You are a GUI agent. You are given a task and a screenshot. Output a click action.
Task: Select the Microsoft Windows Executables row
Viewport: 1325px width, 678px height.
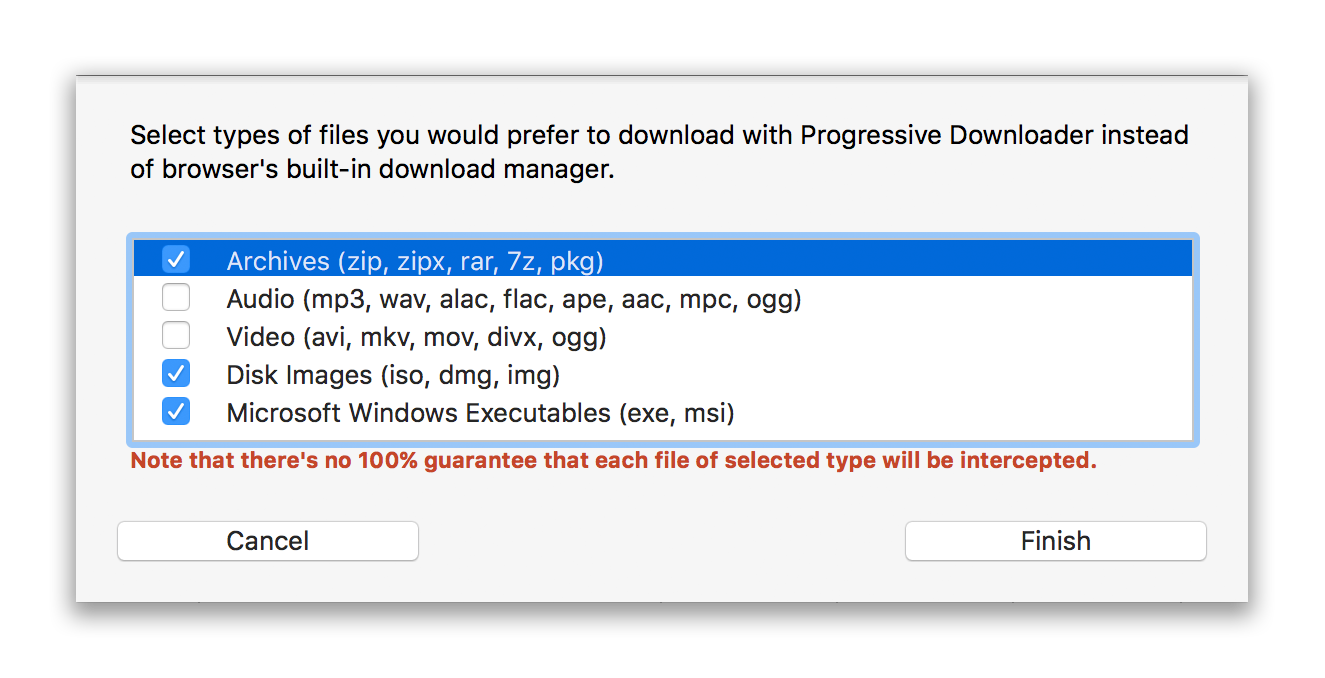coord(481,411)
